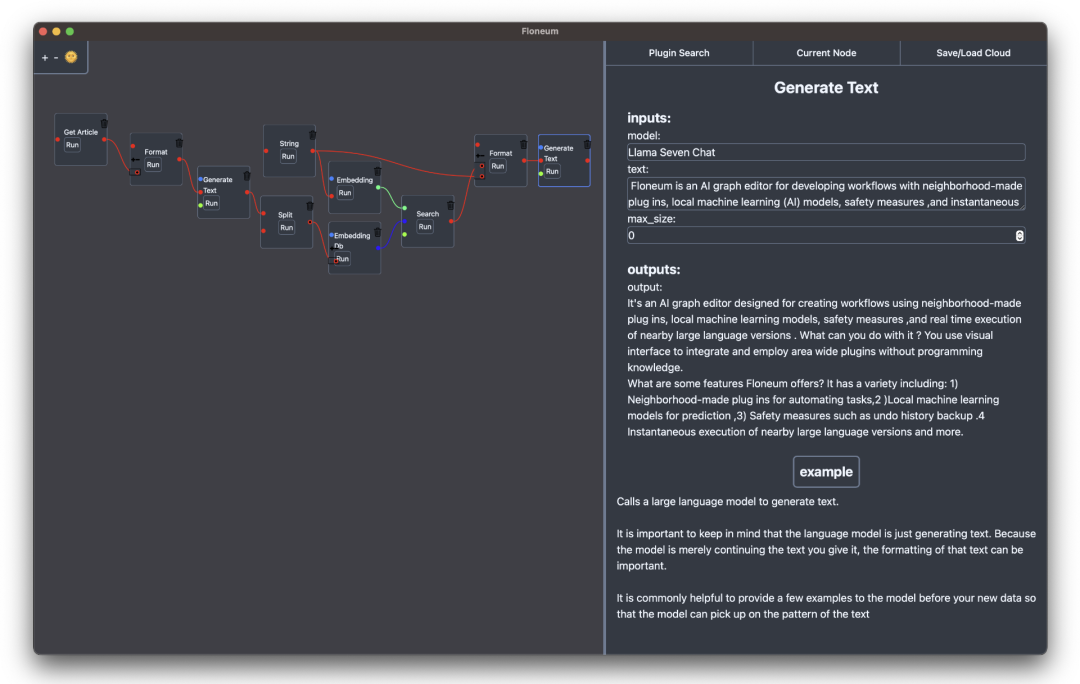The height and width of the screenshot is (684, 1080).
Task: Click the max_size number field
Action: tap(826, 236)
